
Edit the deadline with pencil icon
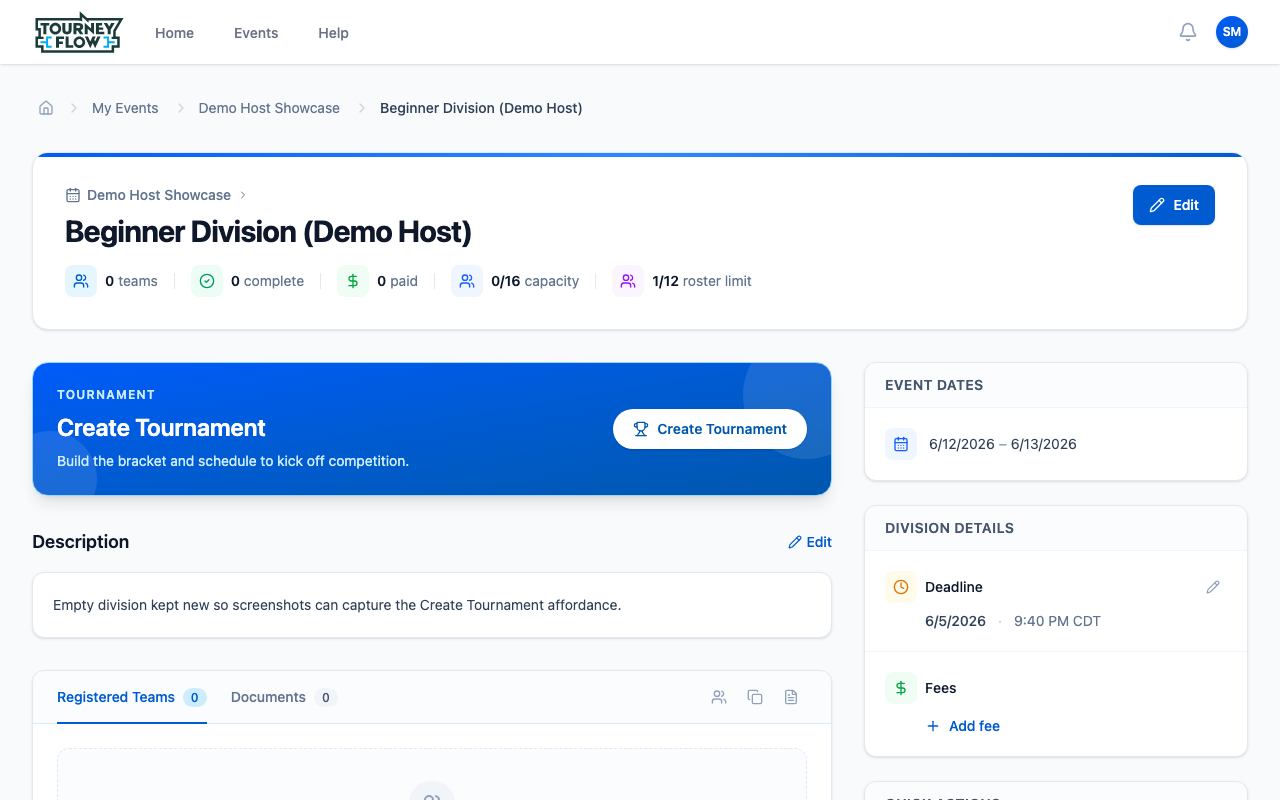tap(1213, 587)
